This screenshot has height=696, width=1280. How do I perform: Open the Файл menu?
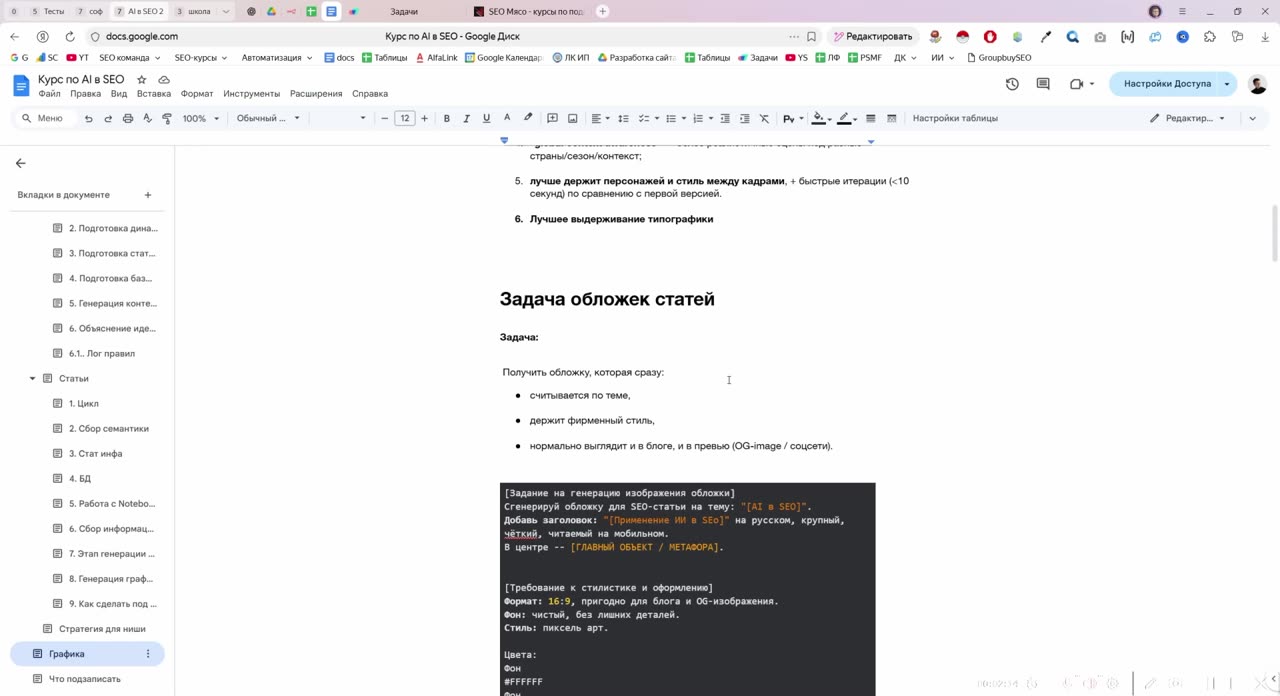coord(49,94)
